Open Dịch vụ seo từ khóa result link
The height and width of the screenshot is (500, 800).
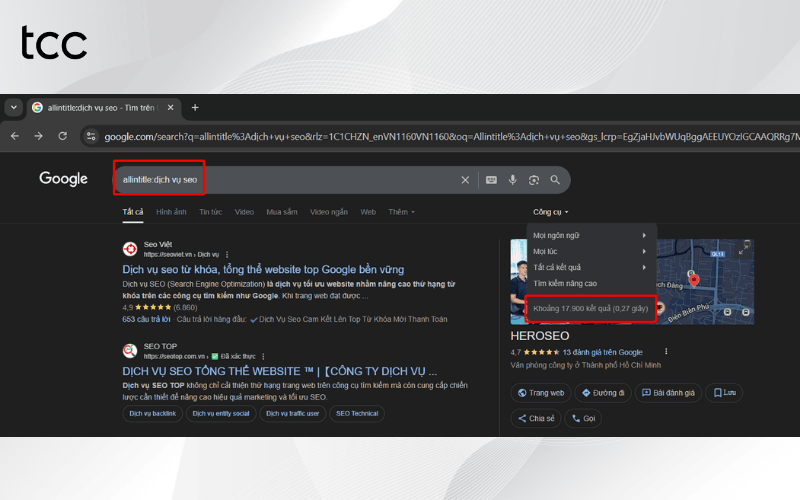[263, 269]
